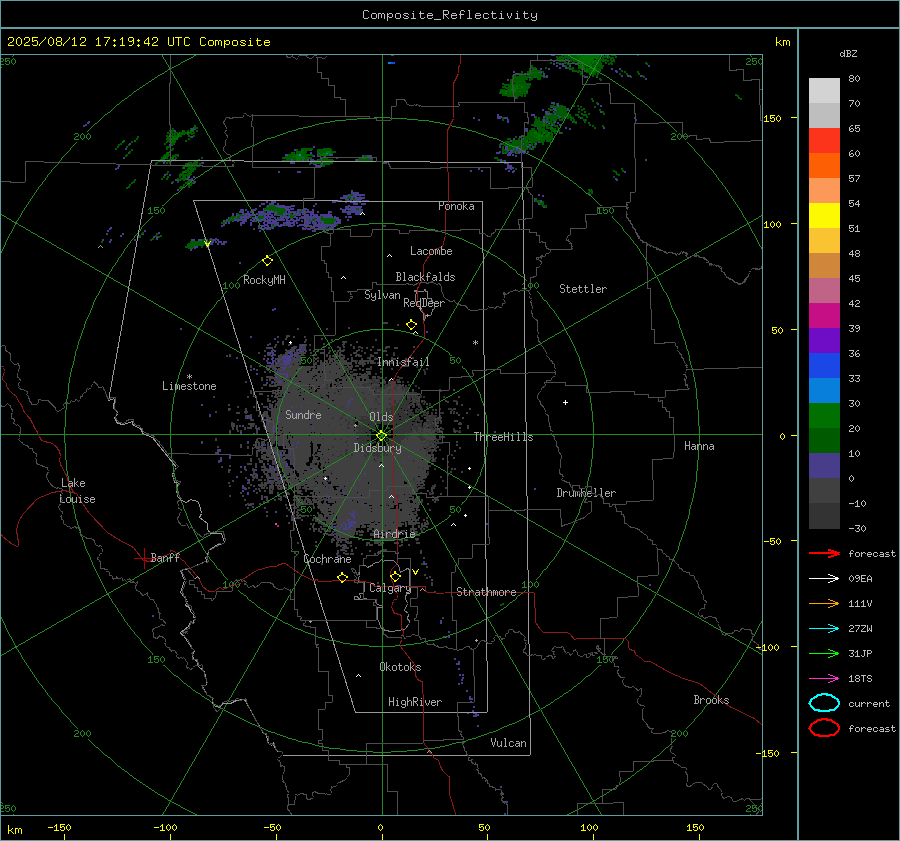Click the HighRiver town label

coord(415,702)
